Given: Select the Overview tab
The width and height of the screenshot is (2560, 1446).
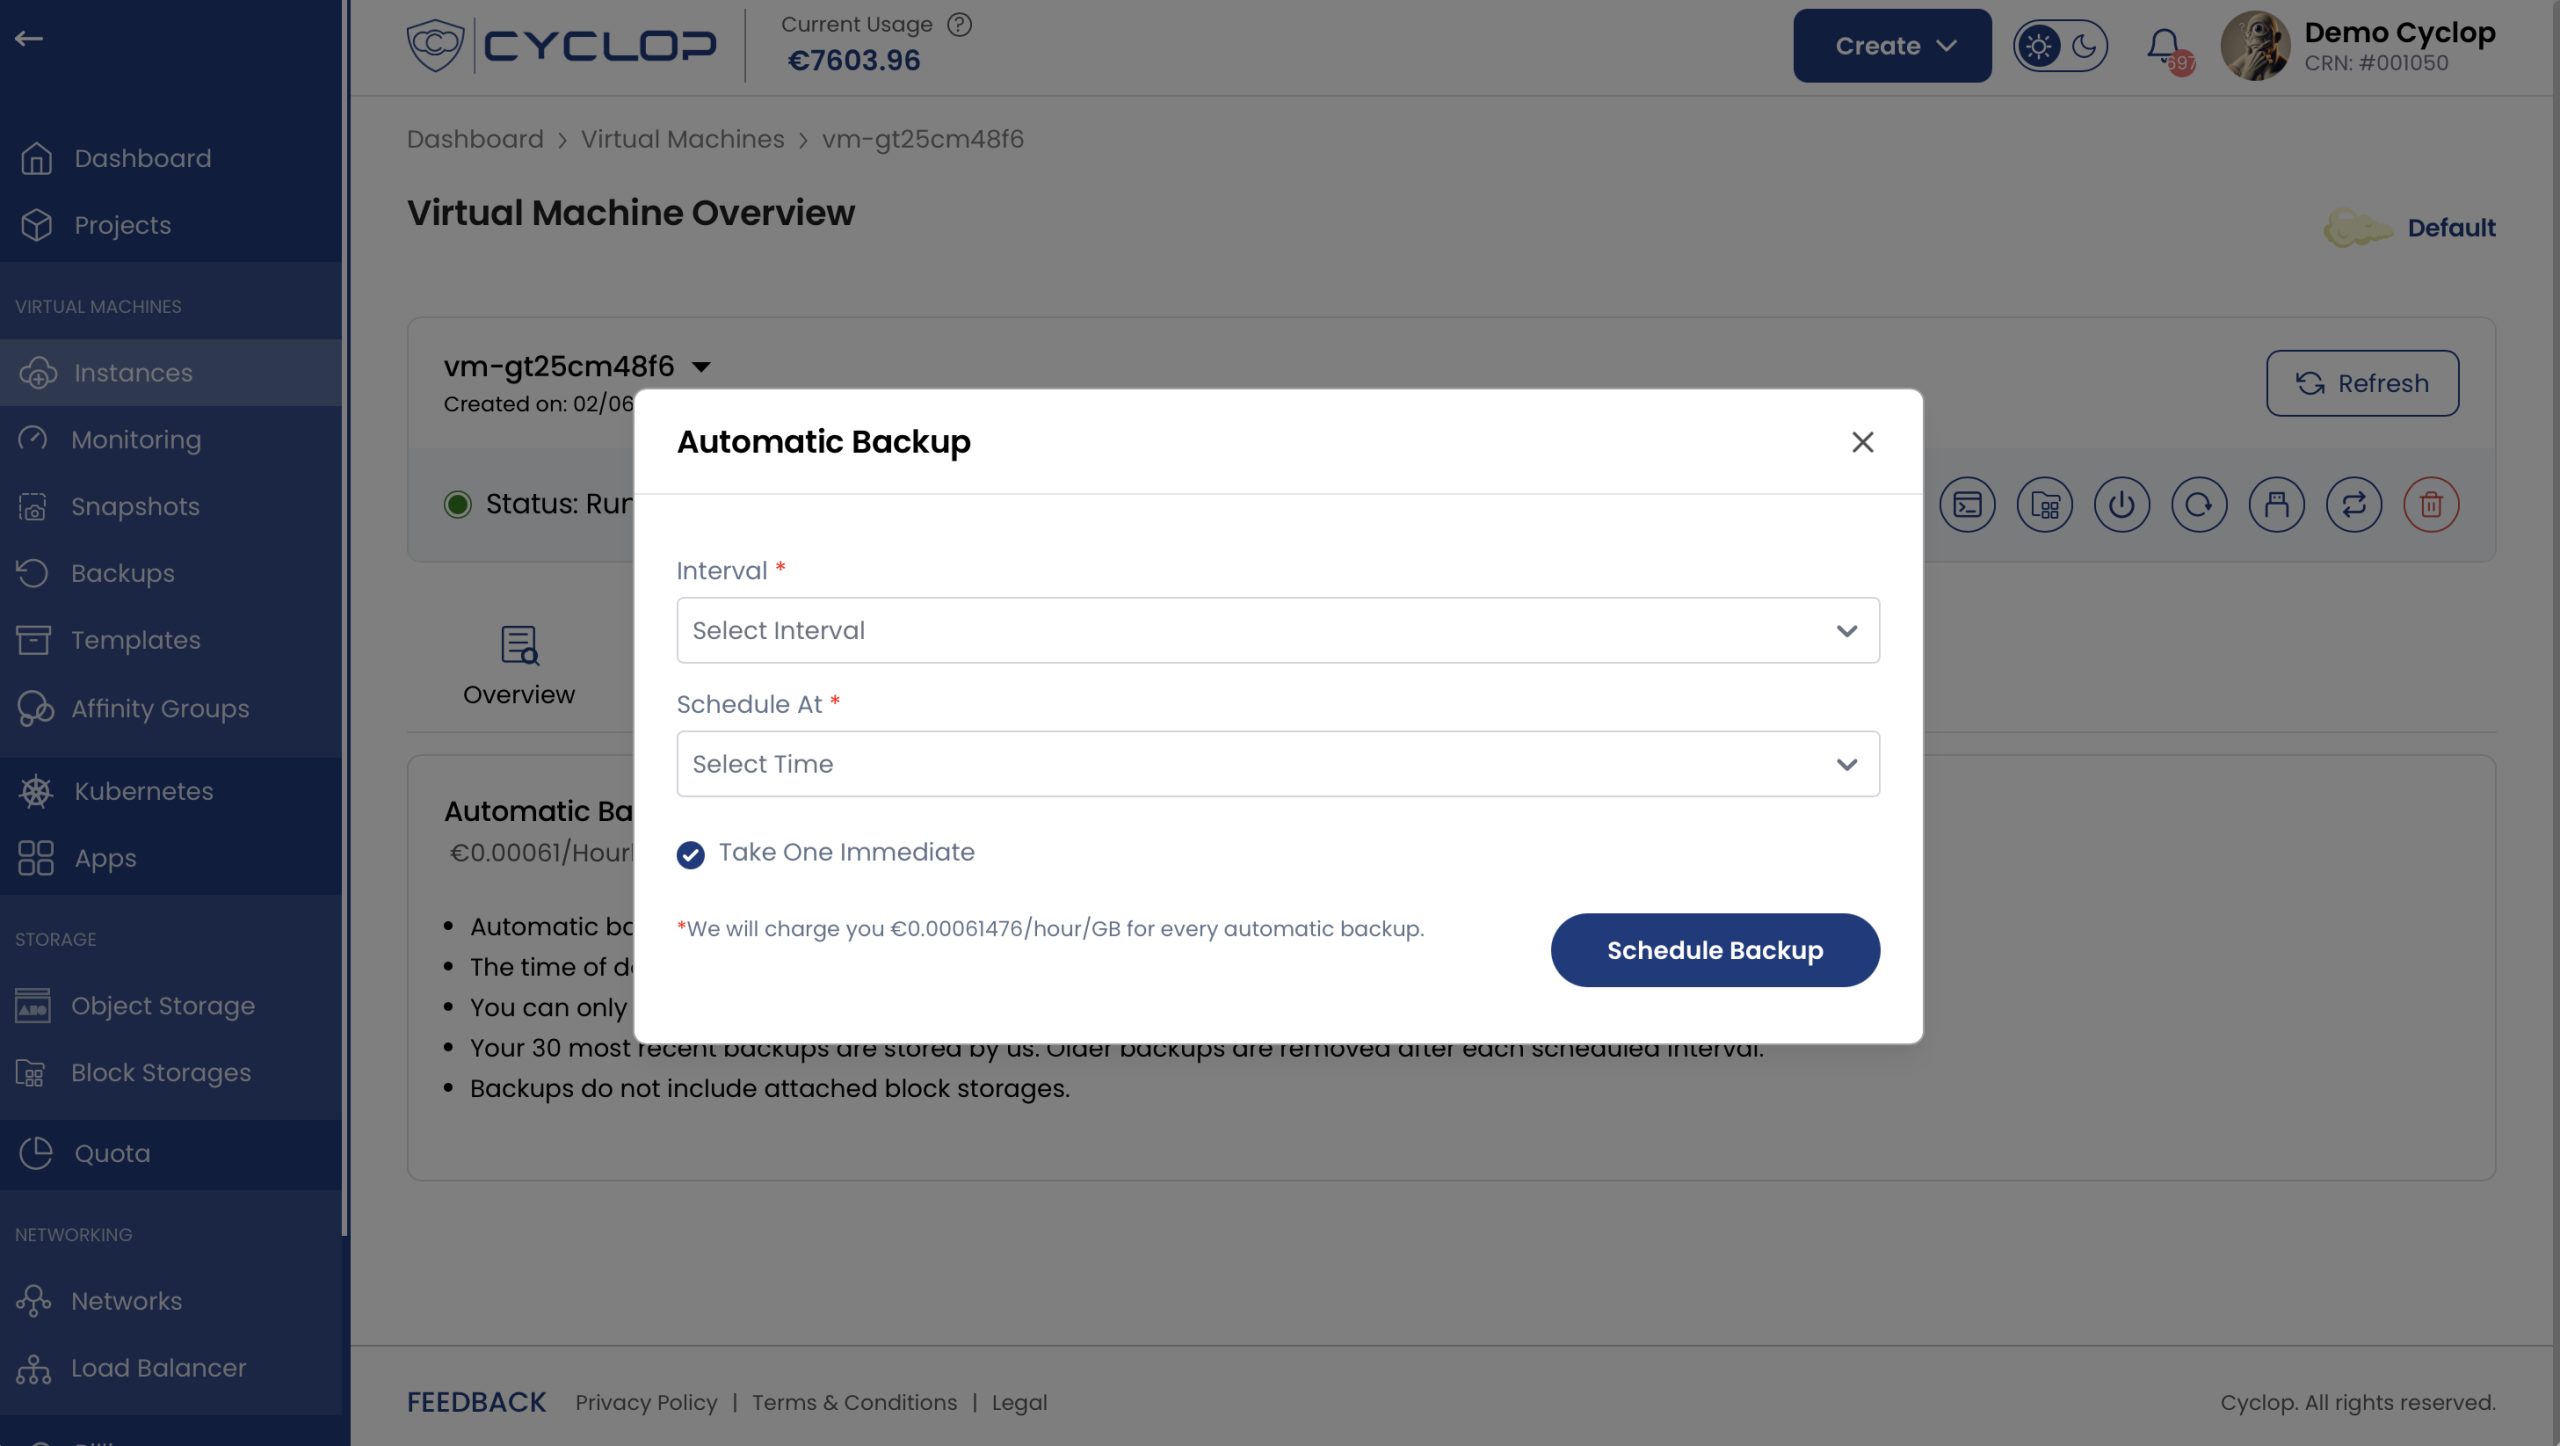Looking at the screenshot, I should pos(518,666).
